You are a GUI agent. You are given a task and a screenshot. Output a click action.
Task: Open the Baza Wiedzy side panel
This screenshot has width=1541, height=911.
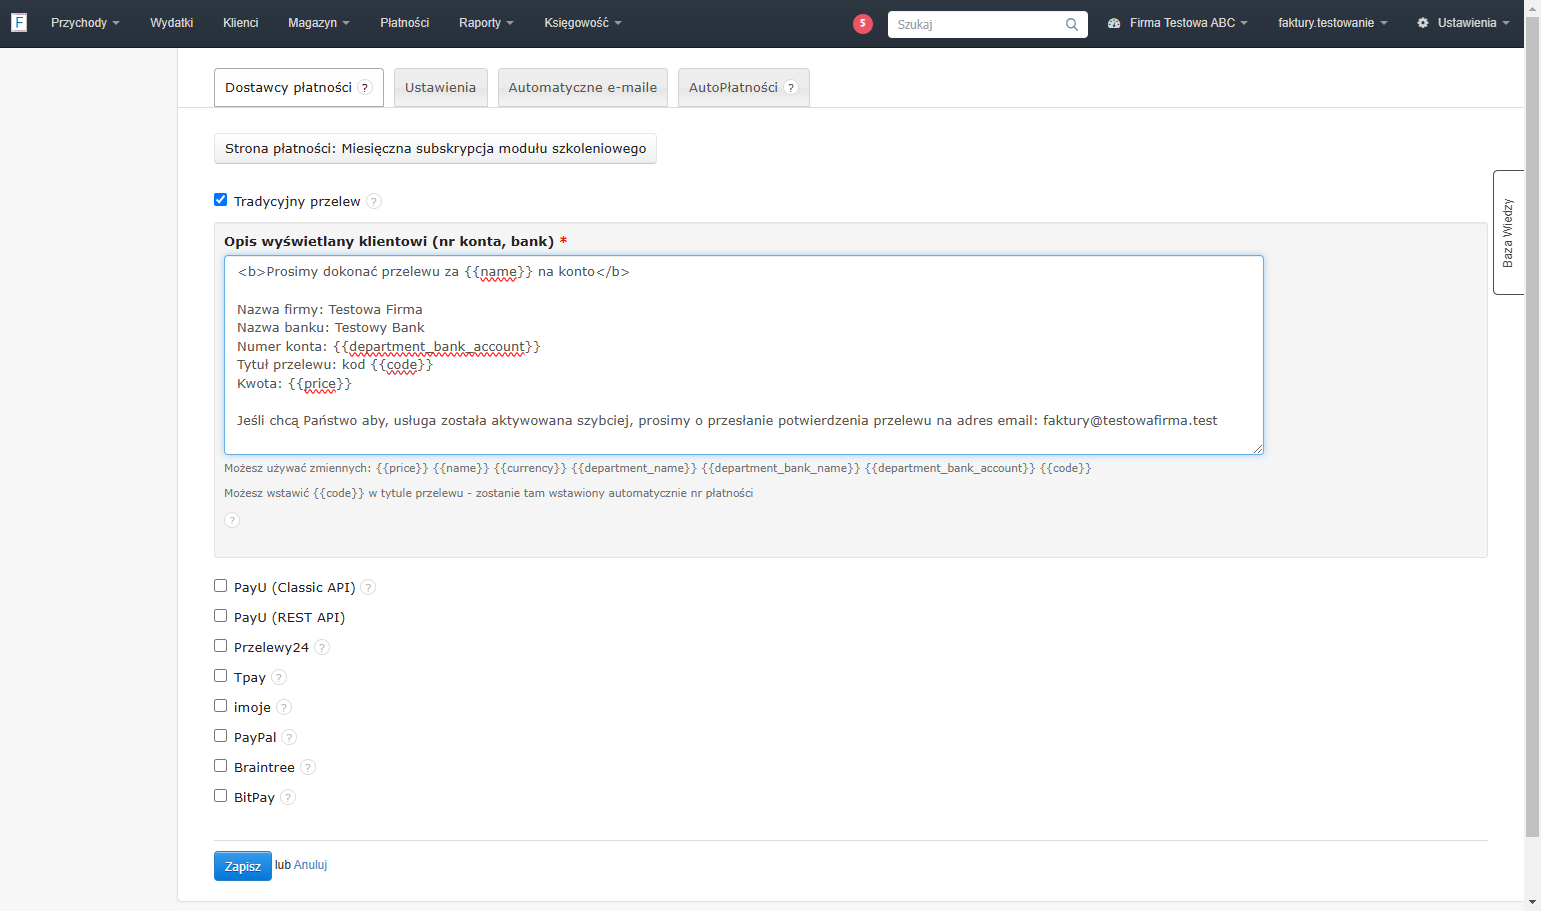point(1508,232)
